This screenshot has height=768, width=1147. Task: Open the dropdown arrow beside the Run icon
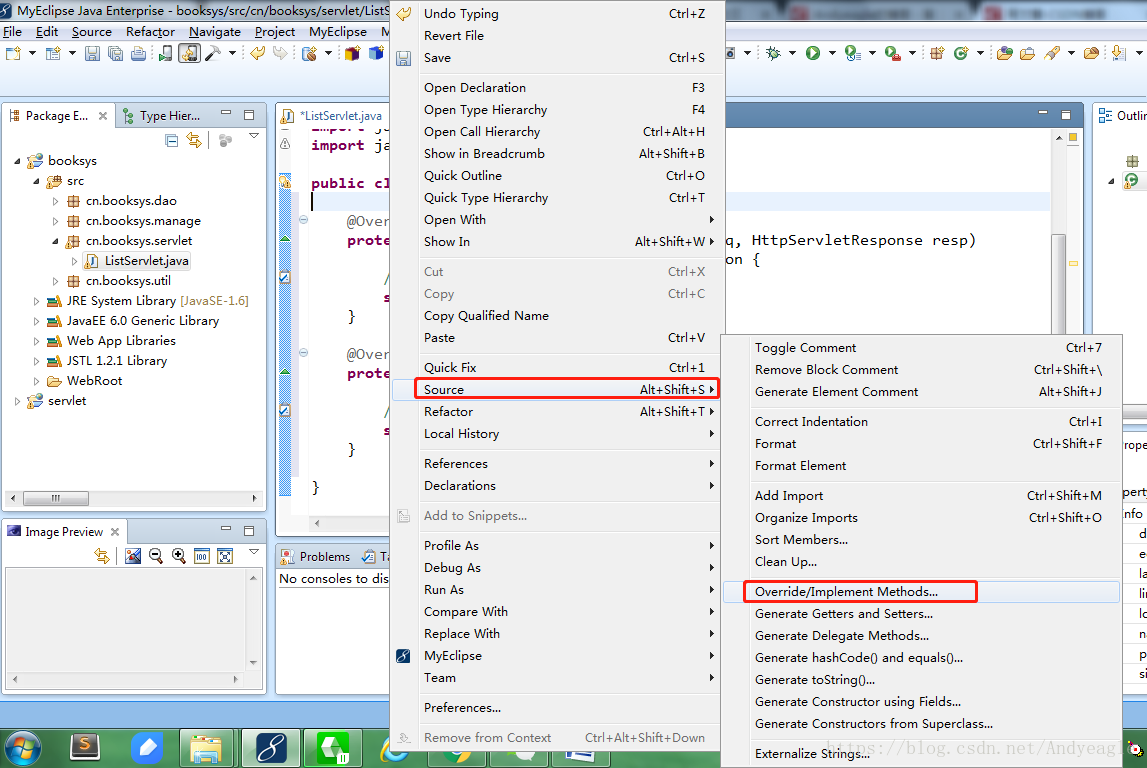pyautogui.click(x=832, y=53)
